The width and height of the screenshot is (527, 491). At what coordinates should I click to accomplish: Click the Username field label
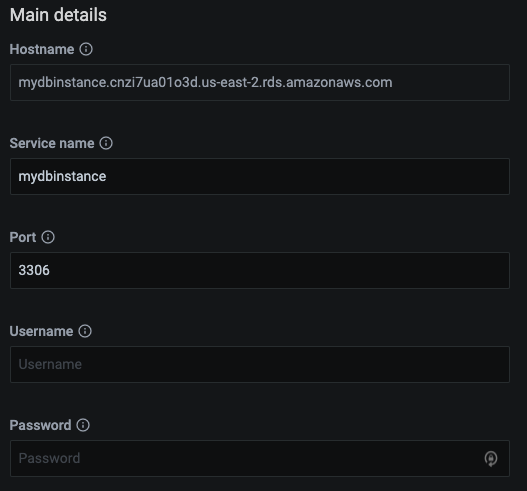point(41,331)
